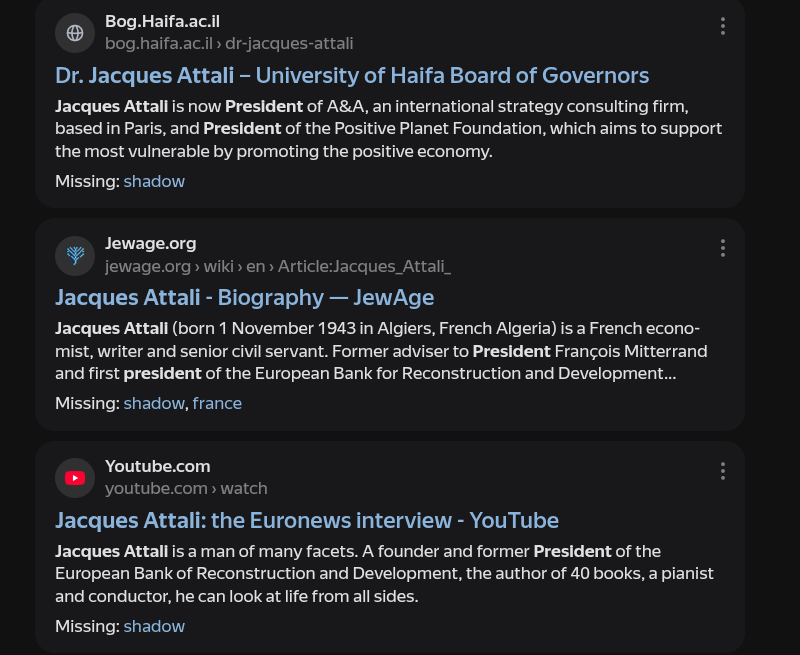Click the jewage.org wiki URL breadcrumb

pyautogui.click(x=278, y=266)
